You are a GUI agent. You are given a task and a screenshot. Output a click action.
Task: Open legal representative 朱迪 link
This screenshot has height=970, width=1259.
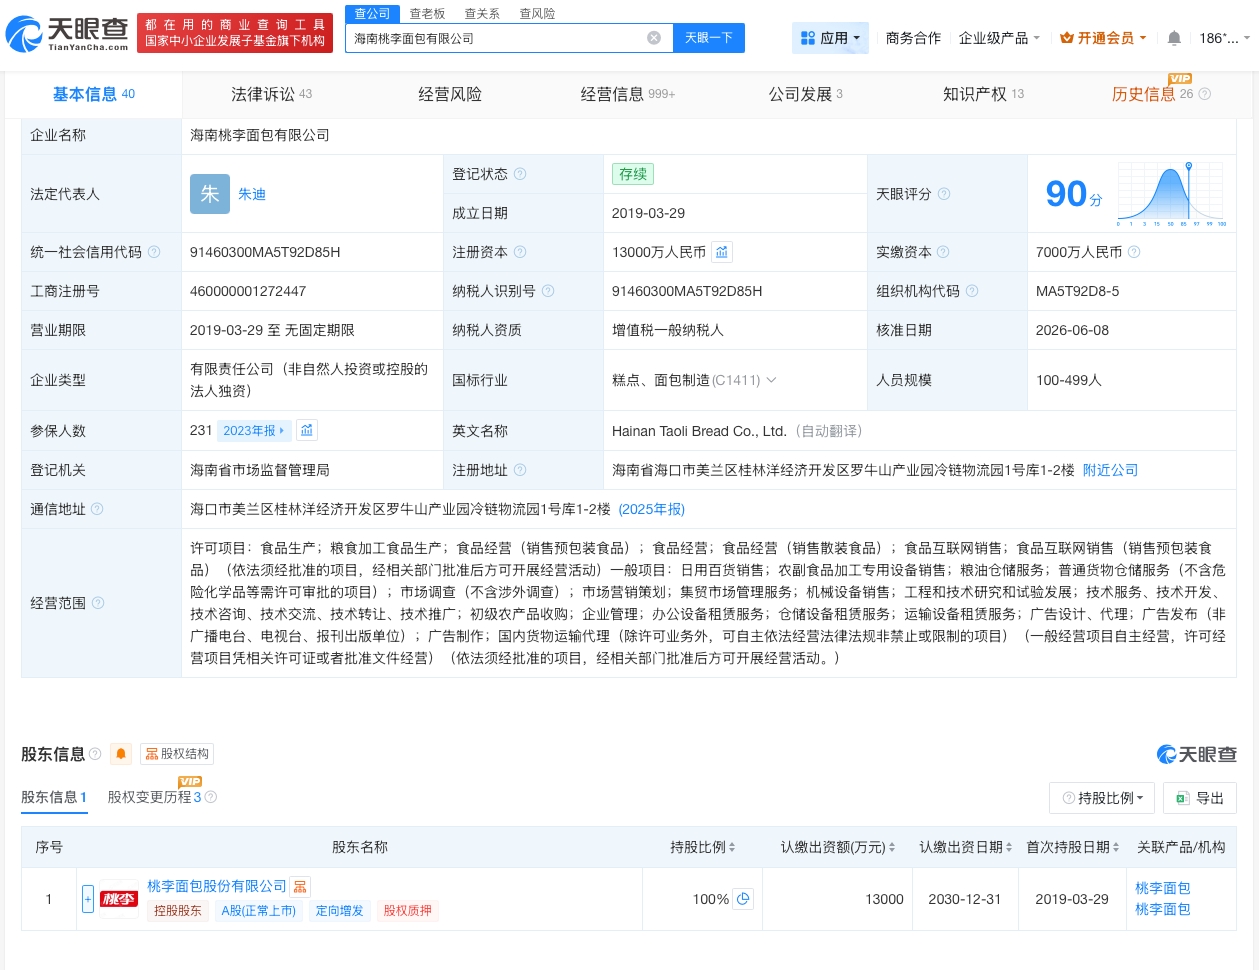[x=252, y=194]
